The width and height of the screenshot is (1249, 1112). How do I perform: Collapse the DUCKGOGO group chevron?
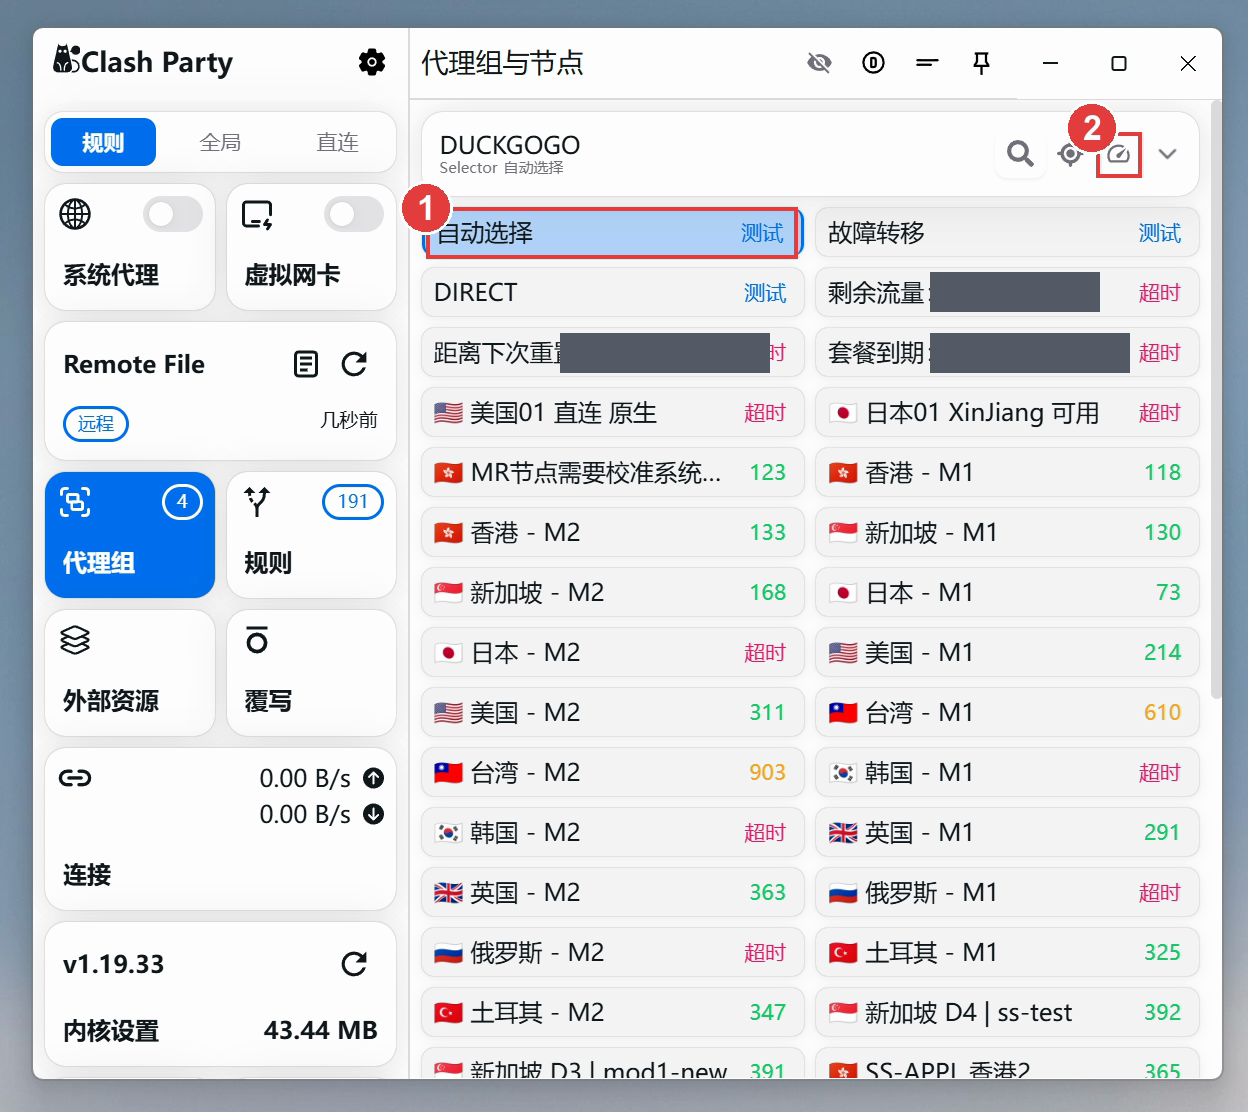tap(1167, 154)
